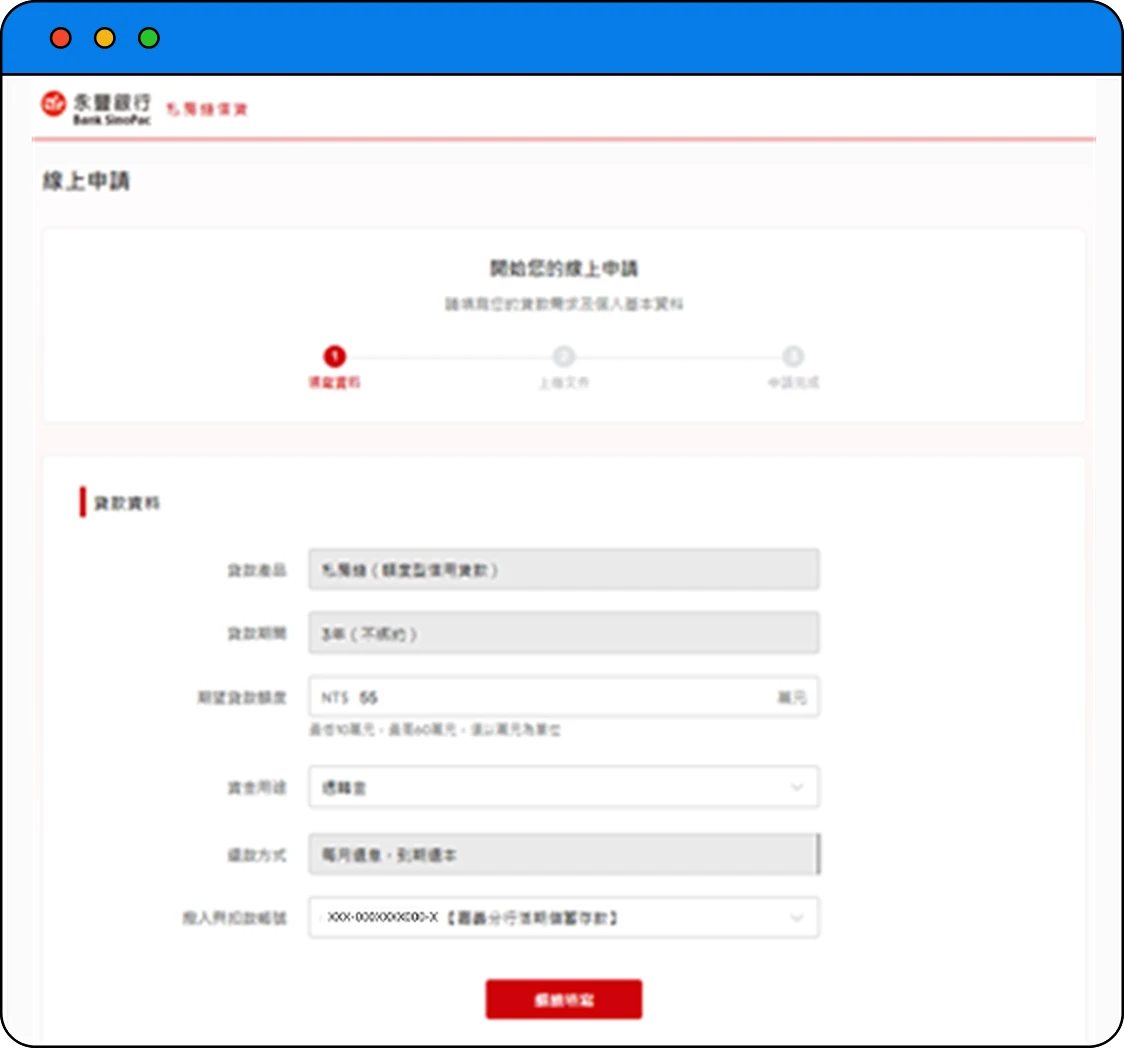Click the loan product disabled field

point(564,570)
